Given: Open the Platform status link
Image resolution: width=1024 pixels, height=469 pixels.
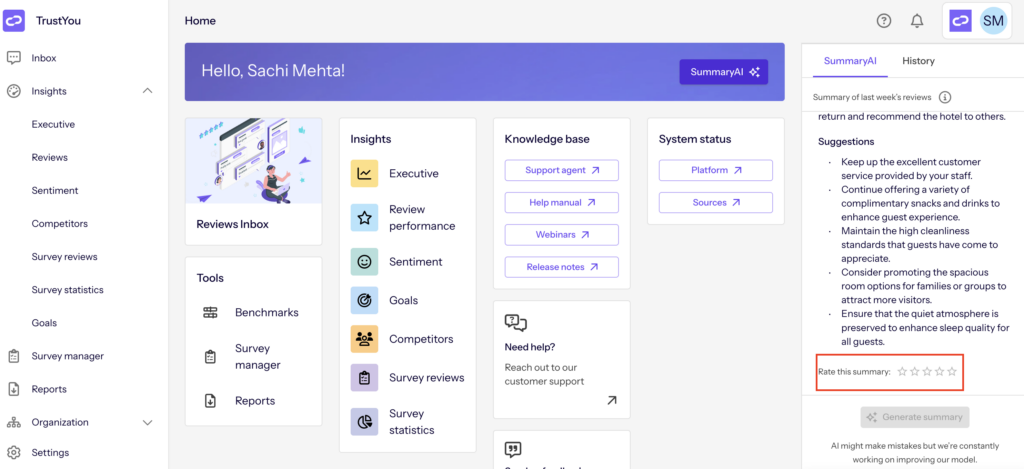Looking at the screenshot, I should pos(716,170).
